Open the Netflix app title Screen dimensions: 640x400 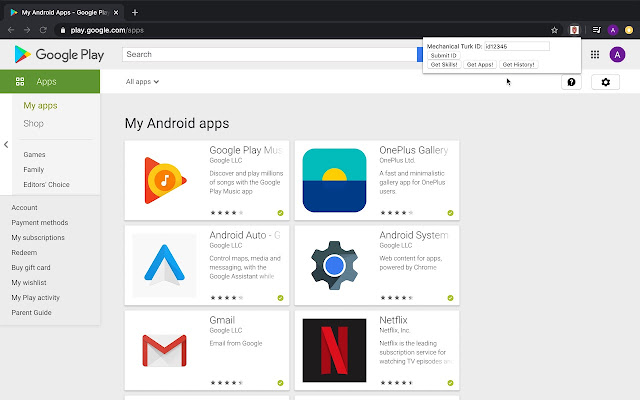[x=393, y=320]
